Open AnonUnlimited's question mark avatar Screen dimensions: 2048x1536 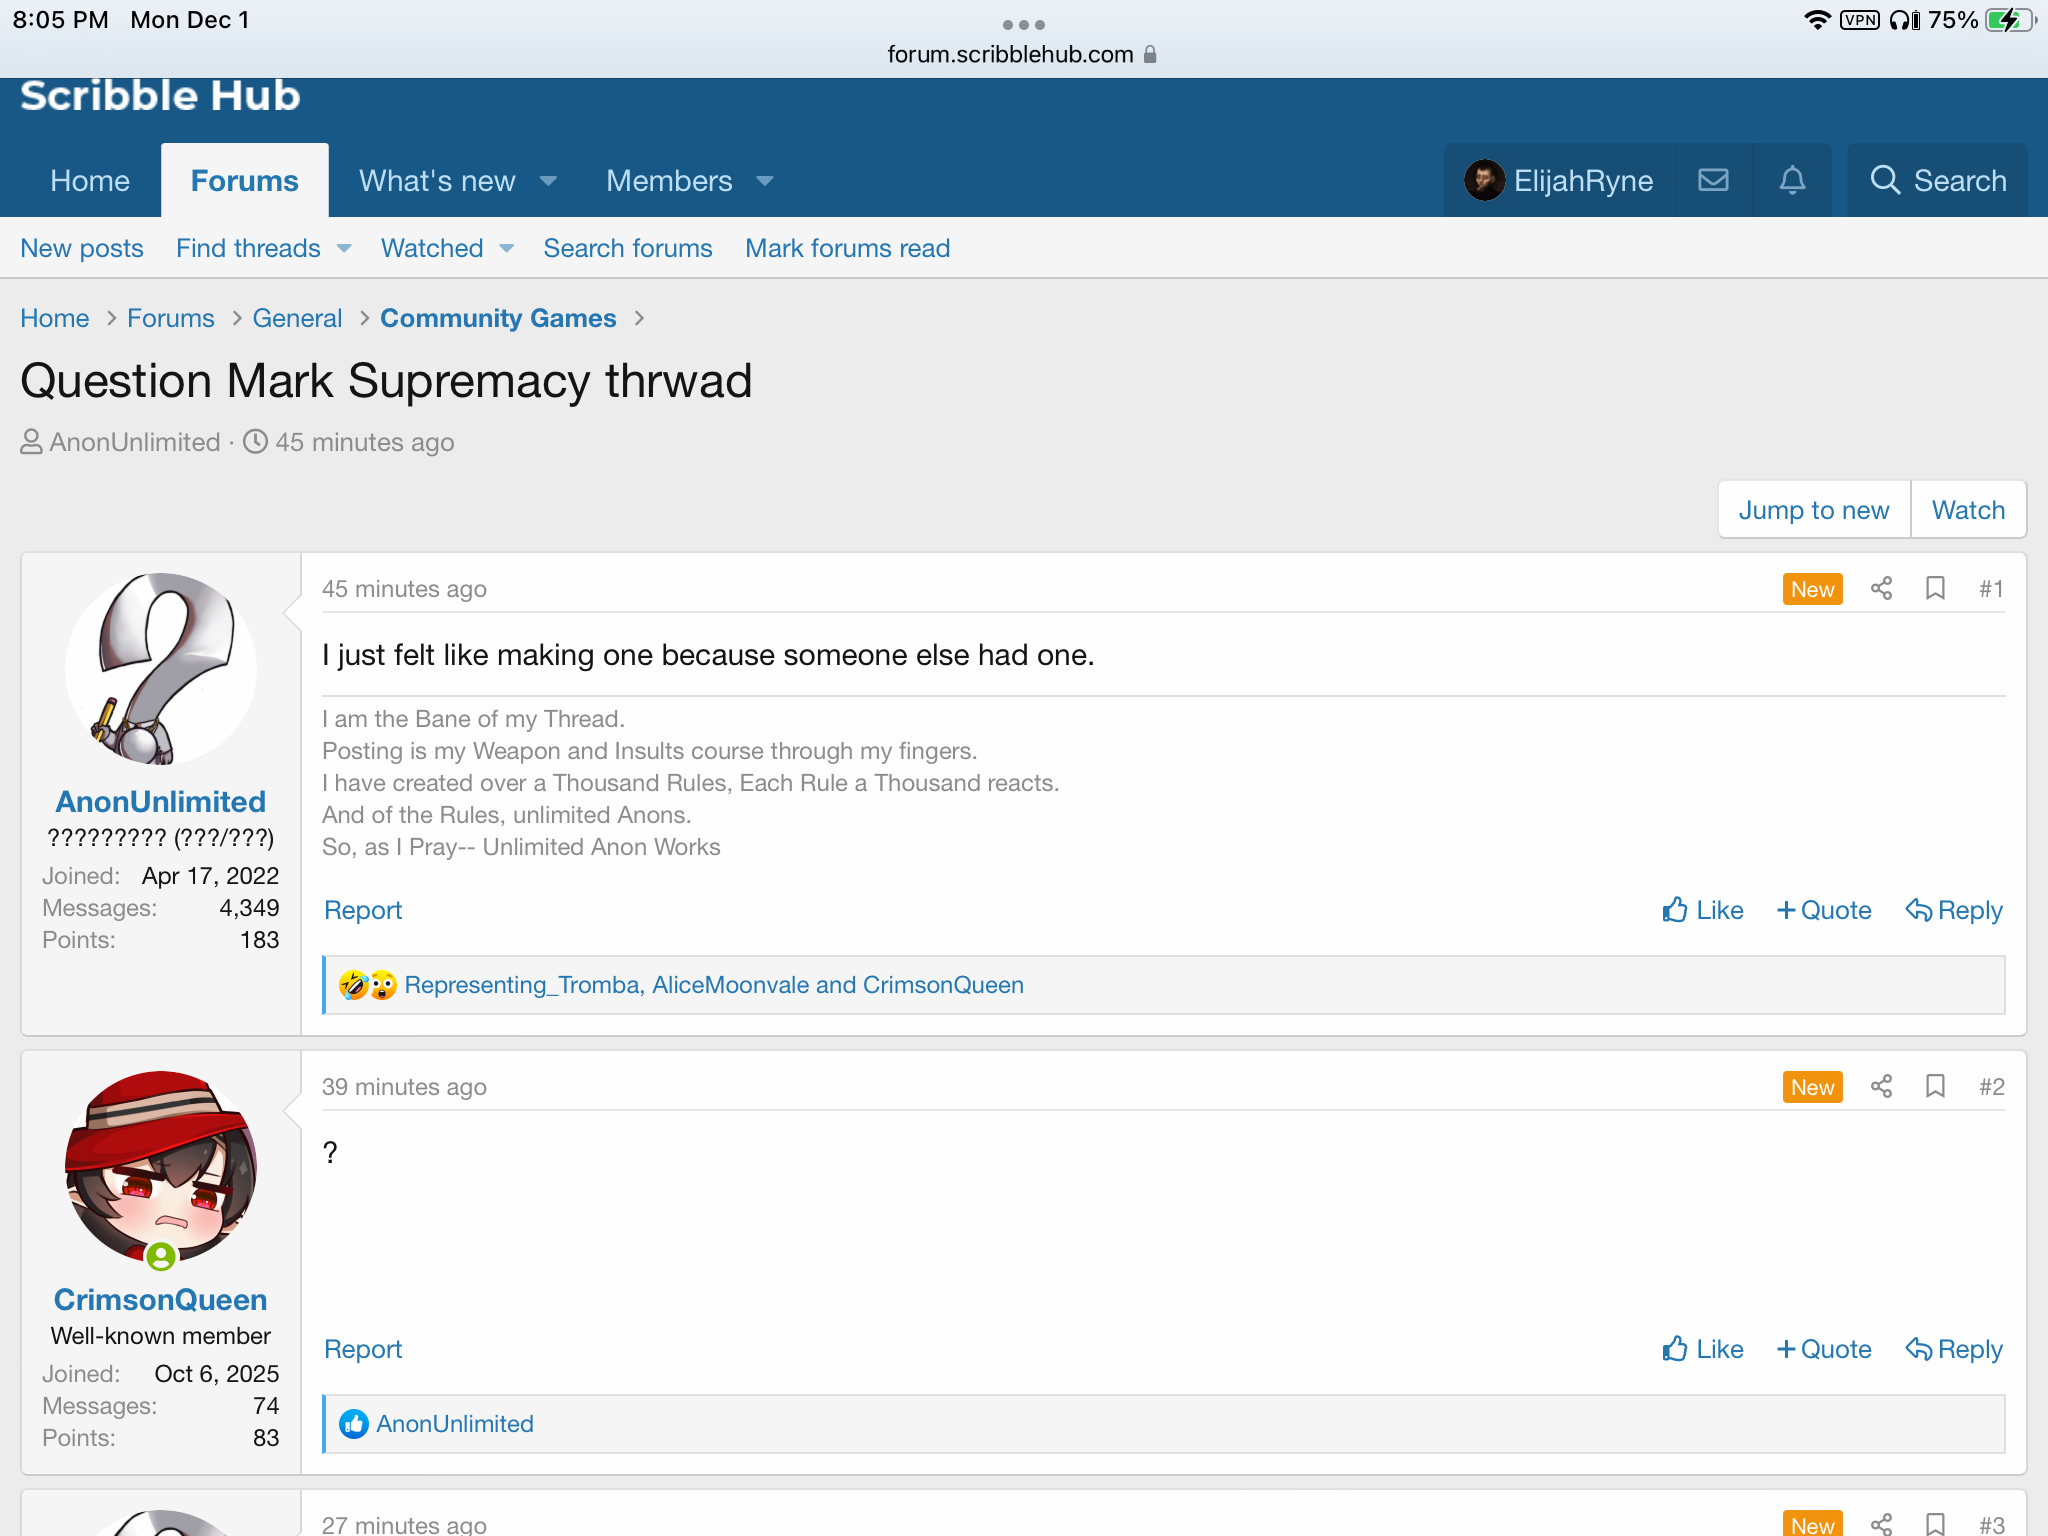pos(160,668)
